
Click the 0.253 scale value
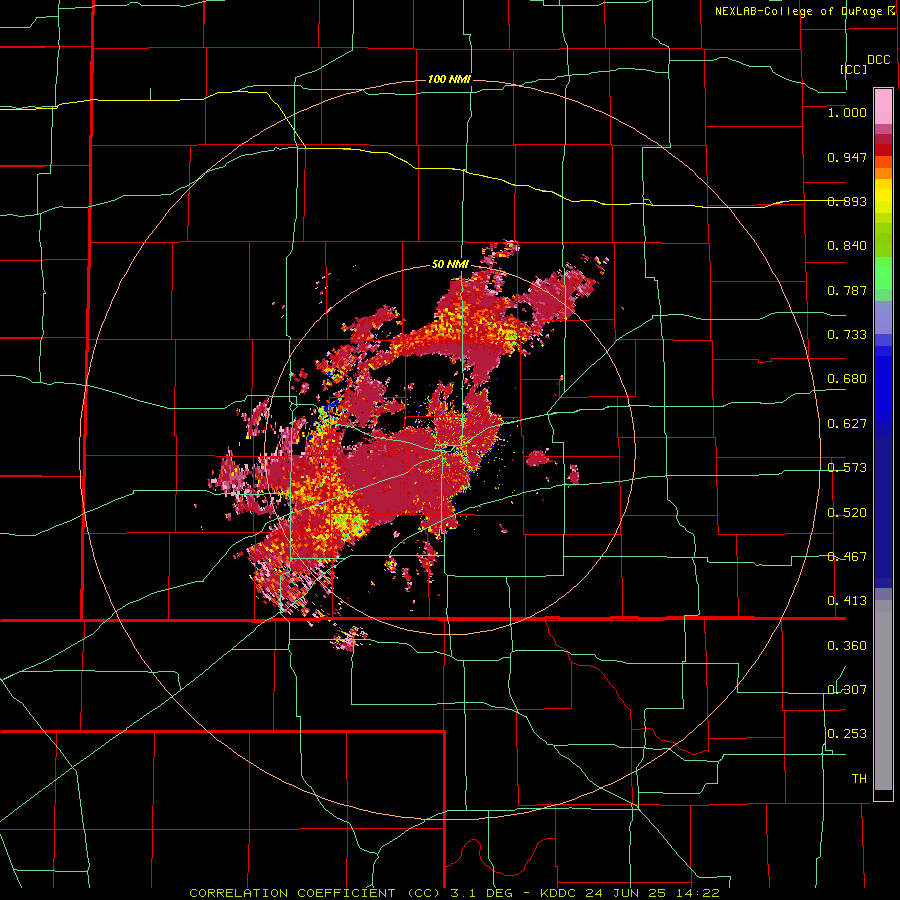click(x=847, y=734)
